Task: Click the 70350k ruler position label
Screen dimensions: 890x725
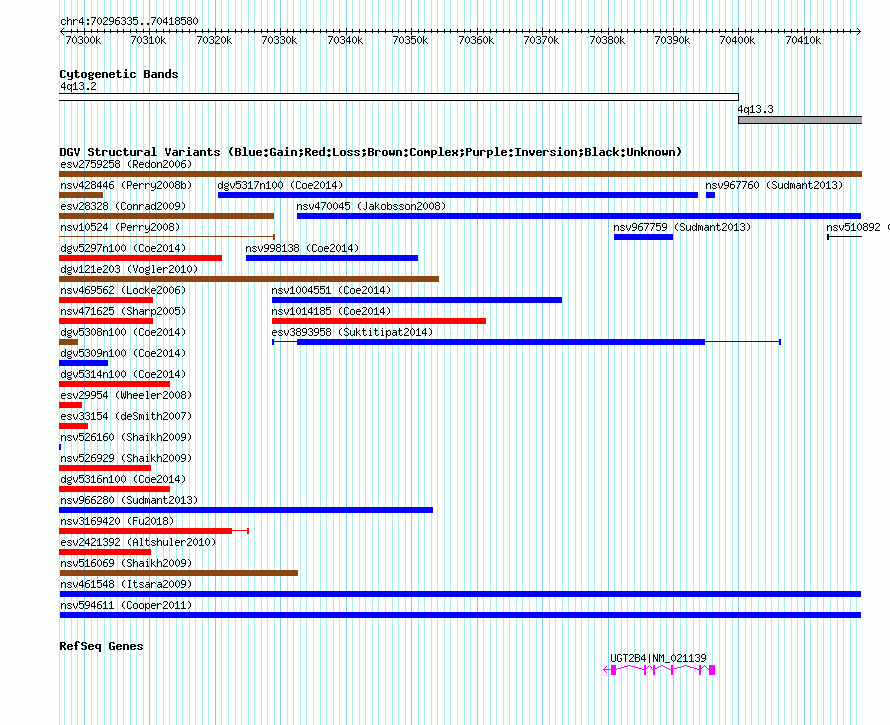Action: coord(410,40)
